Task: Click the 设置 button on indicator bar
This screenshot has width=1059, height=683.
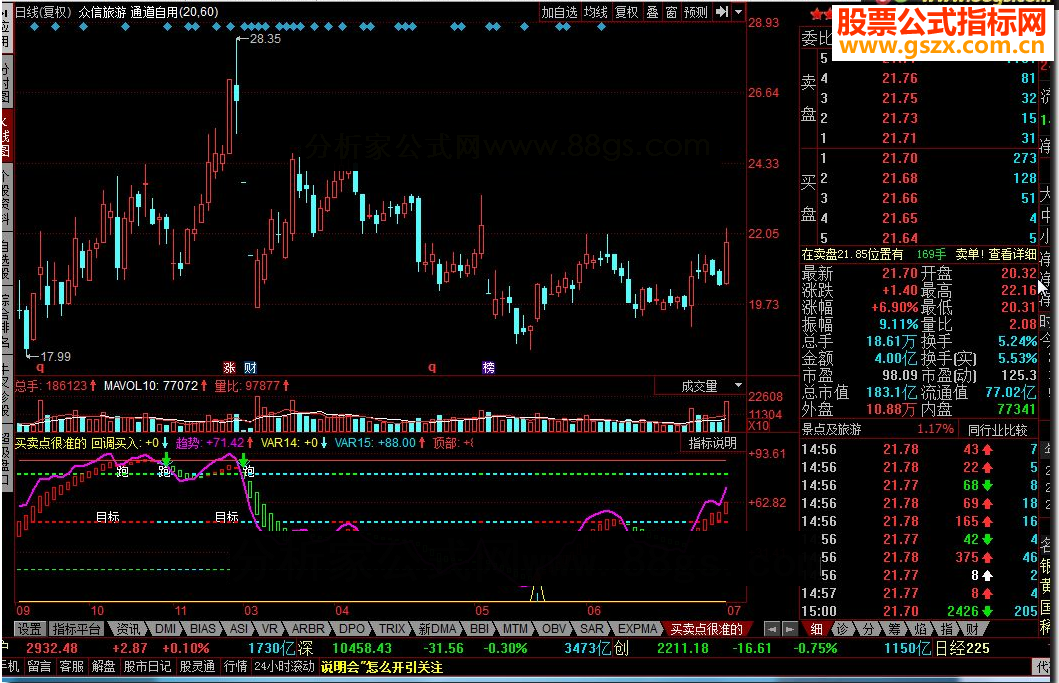Action: (30, 629)
